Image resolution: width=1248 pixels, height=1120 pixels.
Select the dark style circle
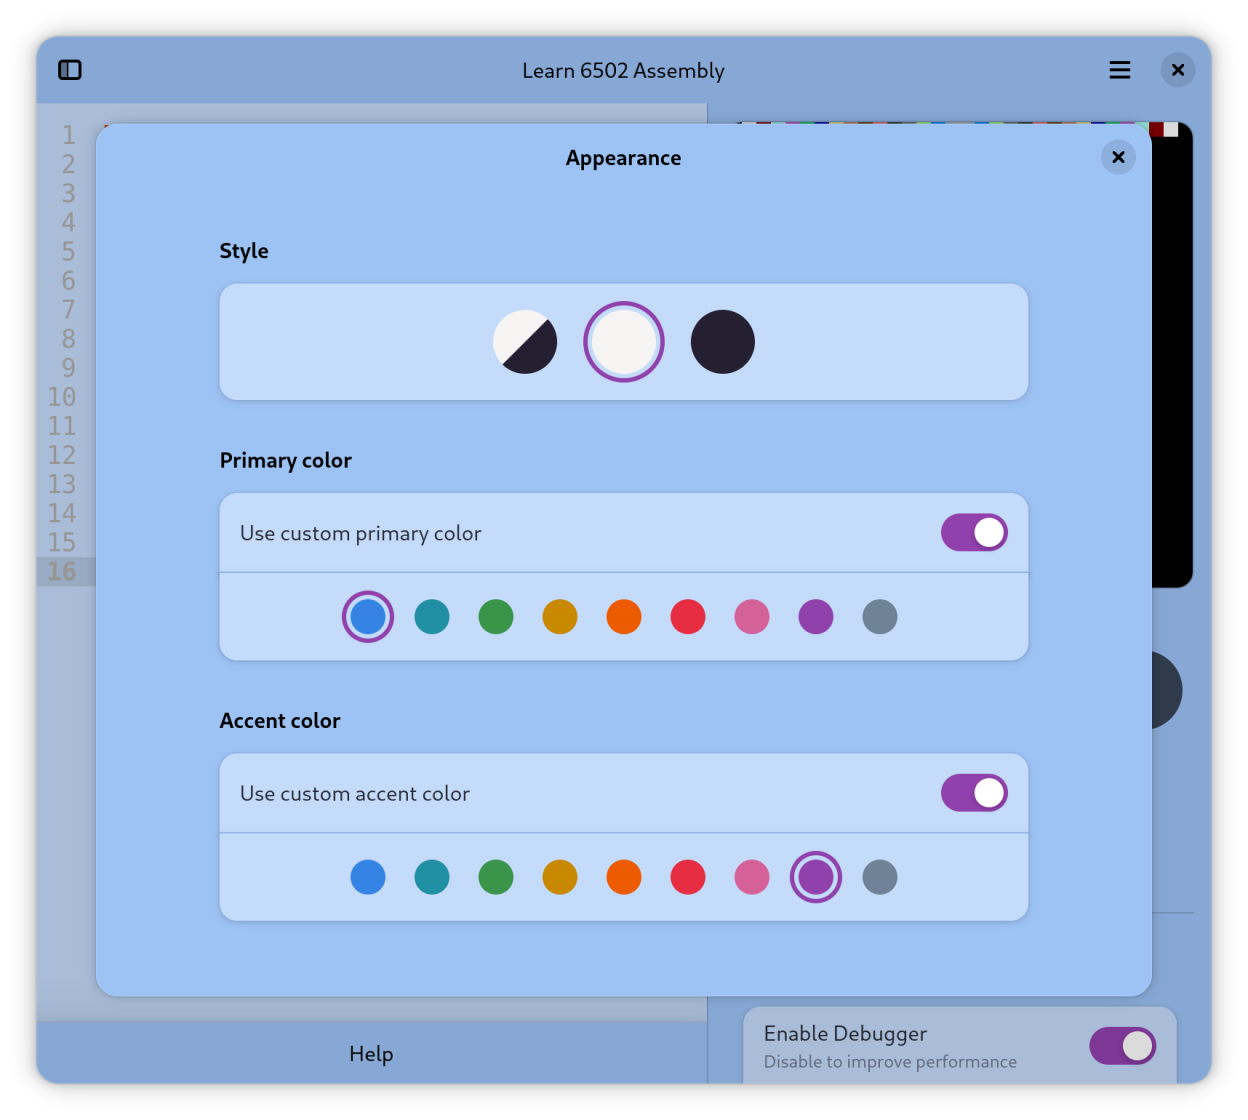pyautogui.click(x=723, y=342)
